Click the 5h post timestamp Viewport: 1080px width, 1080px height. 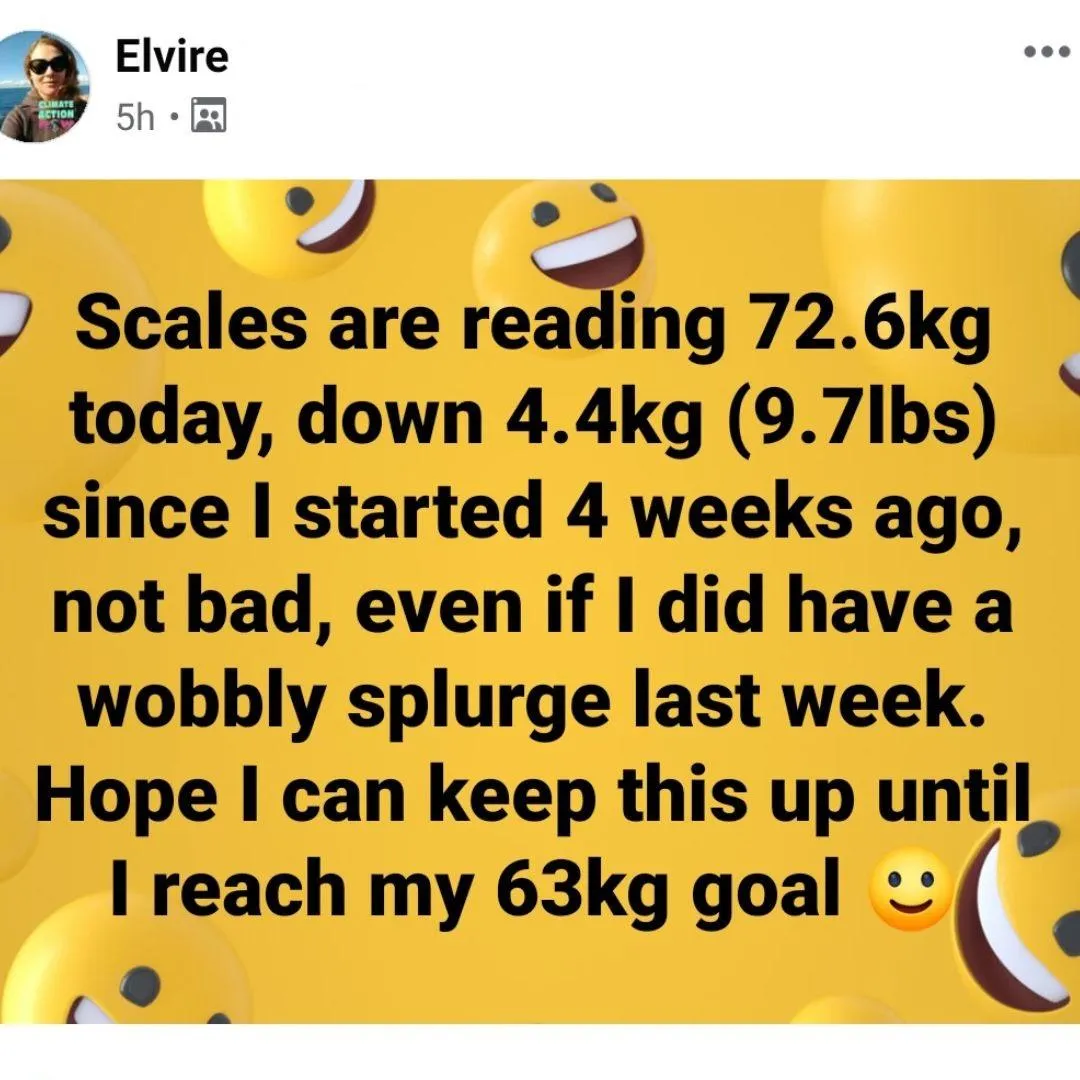[x=135, y=116]
